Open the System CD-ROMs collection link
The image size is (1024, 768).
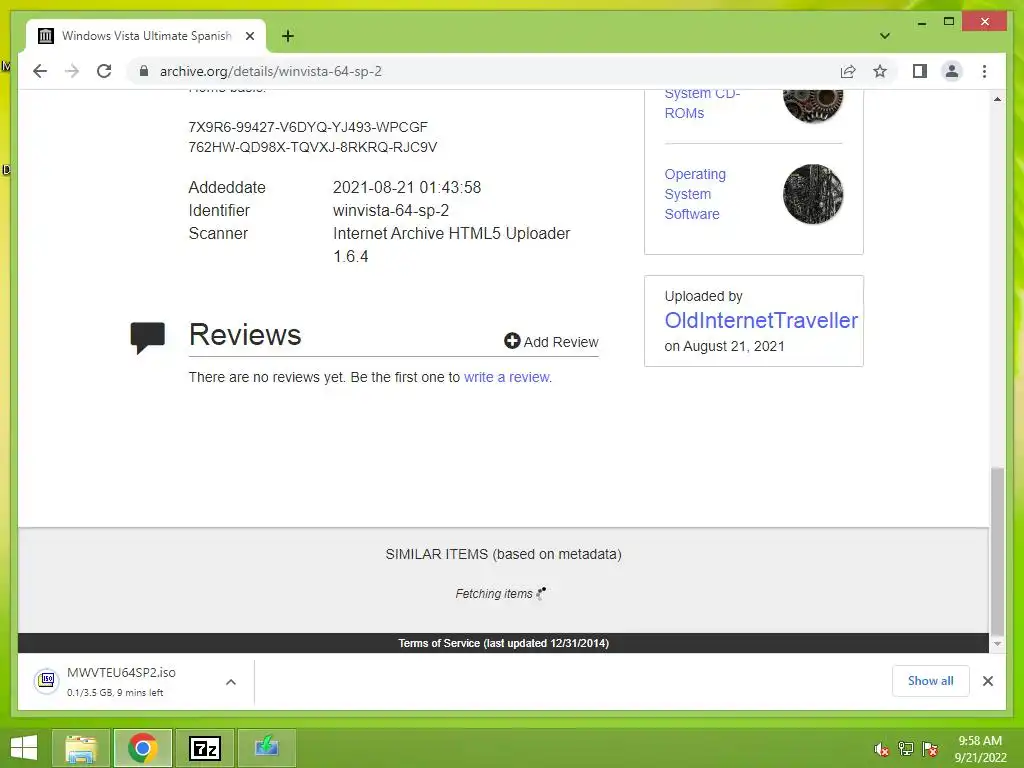click(x=702, y=103)
